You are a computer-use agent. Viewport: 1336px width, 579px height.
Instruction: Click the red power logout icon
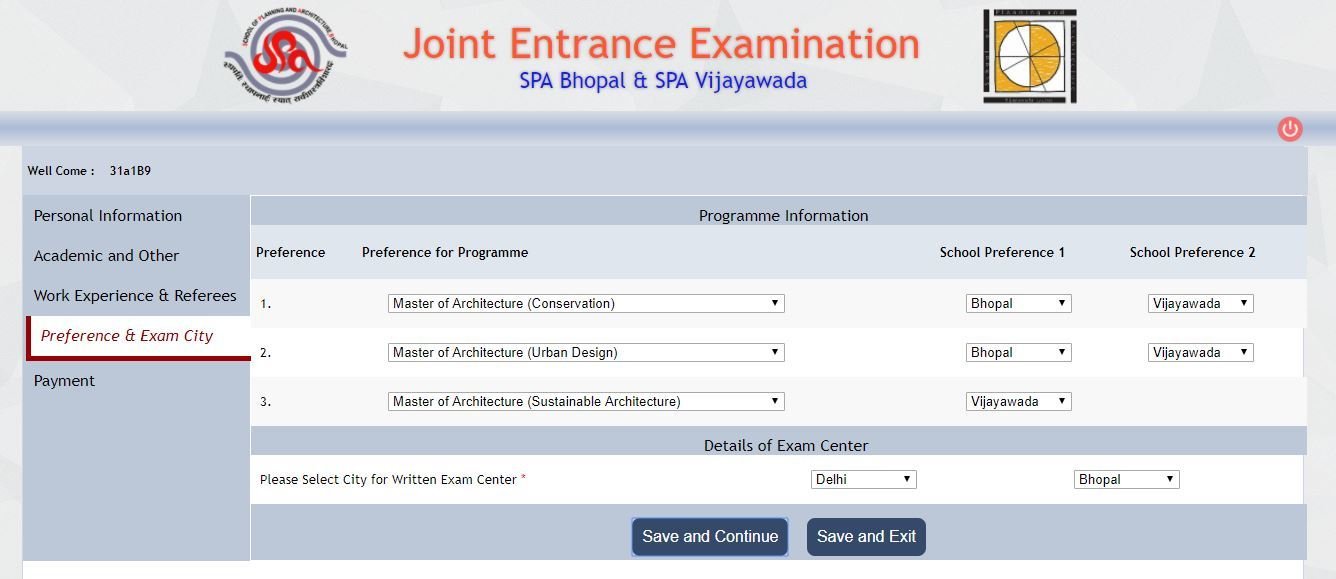[1290, 129]
